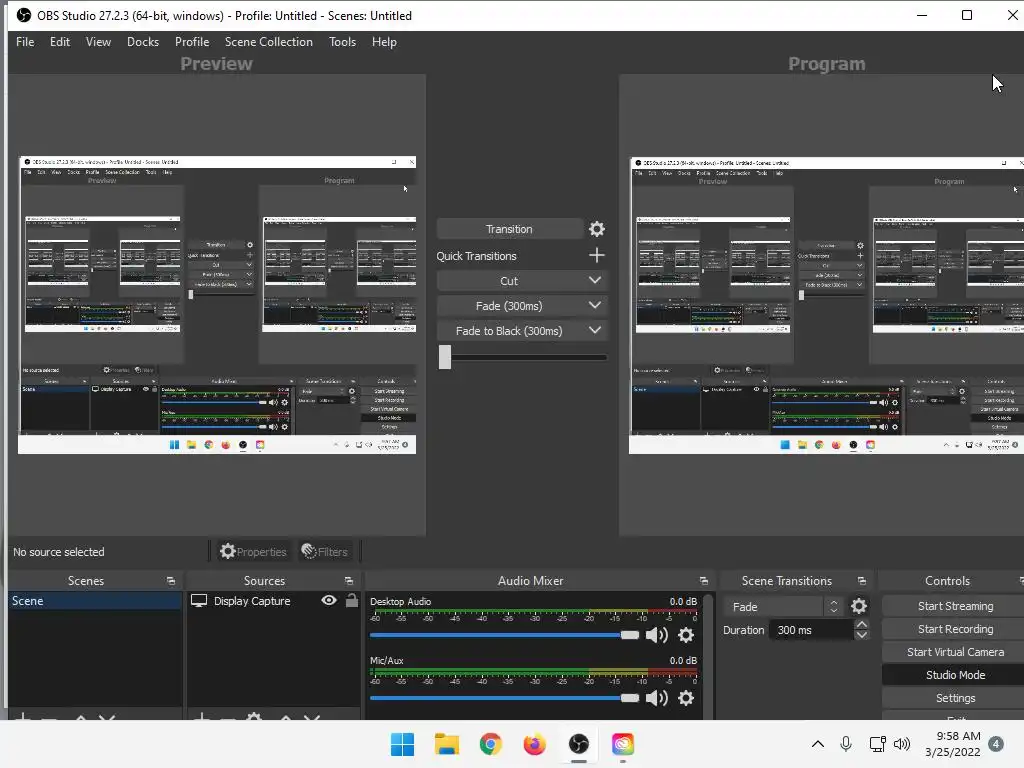
Task: Click the Transition button
Action: tap(509, 229)
